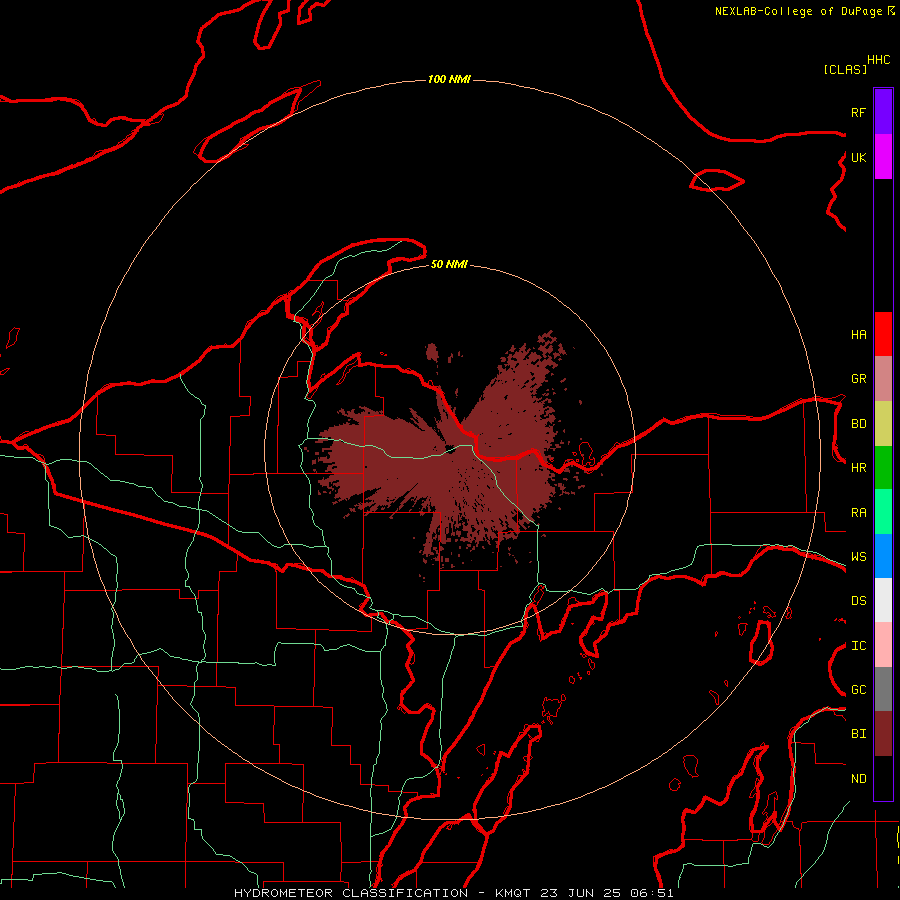Click the RA light-green legend swatch
Screen dimensions: 900x900
click(x=883, y=512)
